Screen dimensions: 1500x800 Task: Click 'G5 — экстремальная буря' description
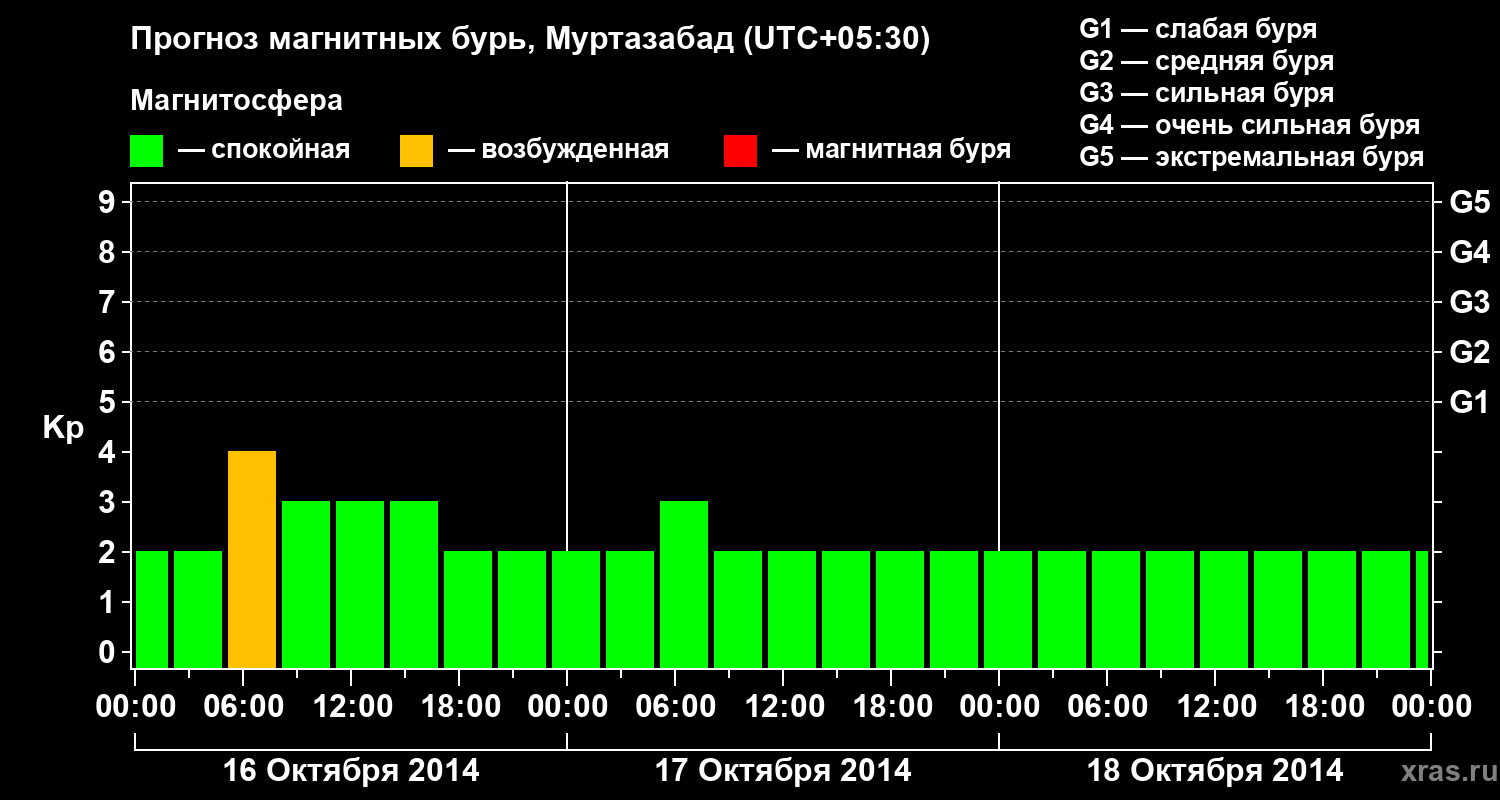[x=1252, y=158]
